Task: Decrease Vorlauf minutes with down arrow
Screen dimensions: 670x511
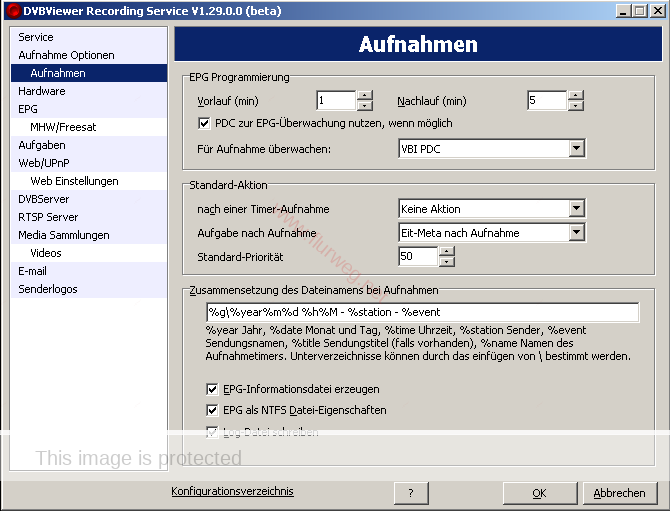Action: click(364, 106)
